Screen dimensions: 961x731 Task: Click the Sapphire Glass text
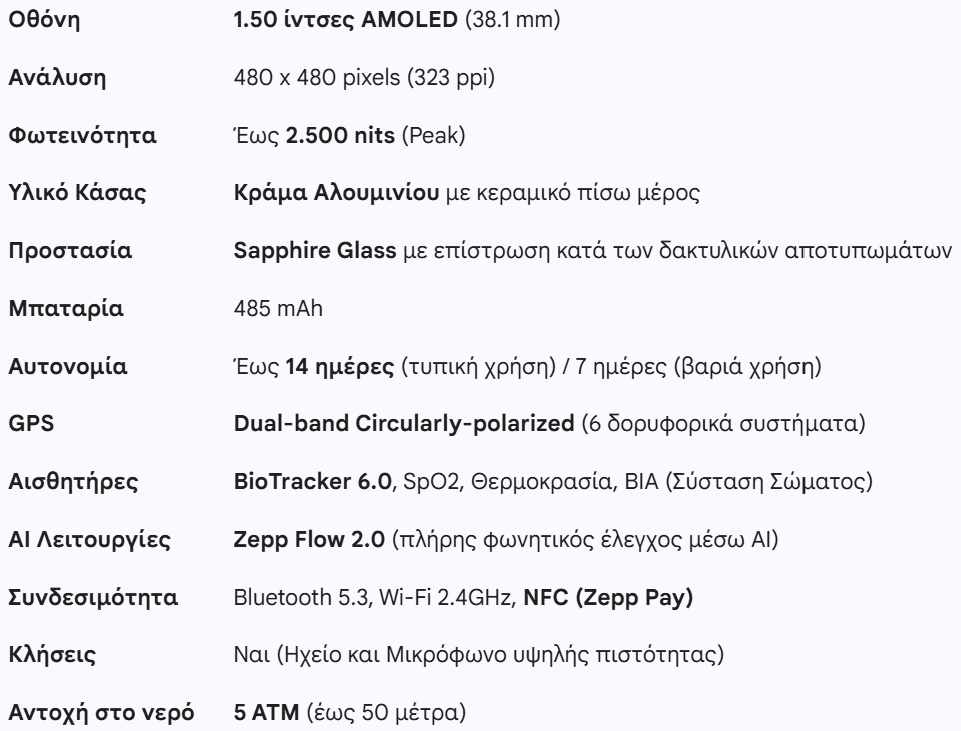[315, 251]
